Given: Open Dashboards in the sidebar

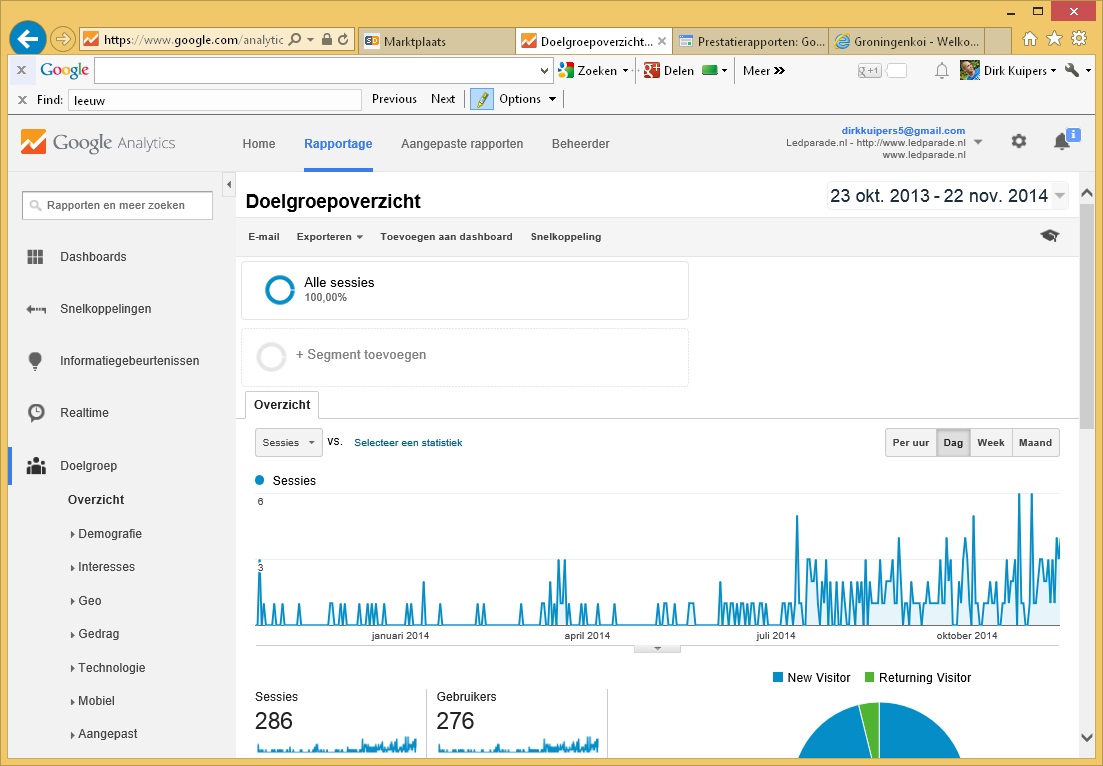Looking at the screenshot, I should [x=93, y=257].
